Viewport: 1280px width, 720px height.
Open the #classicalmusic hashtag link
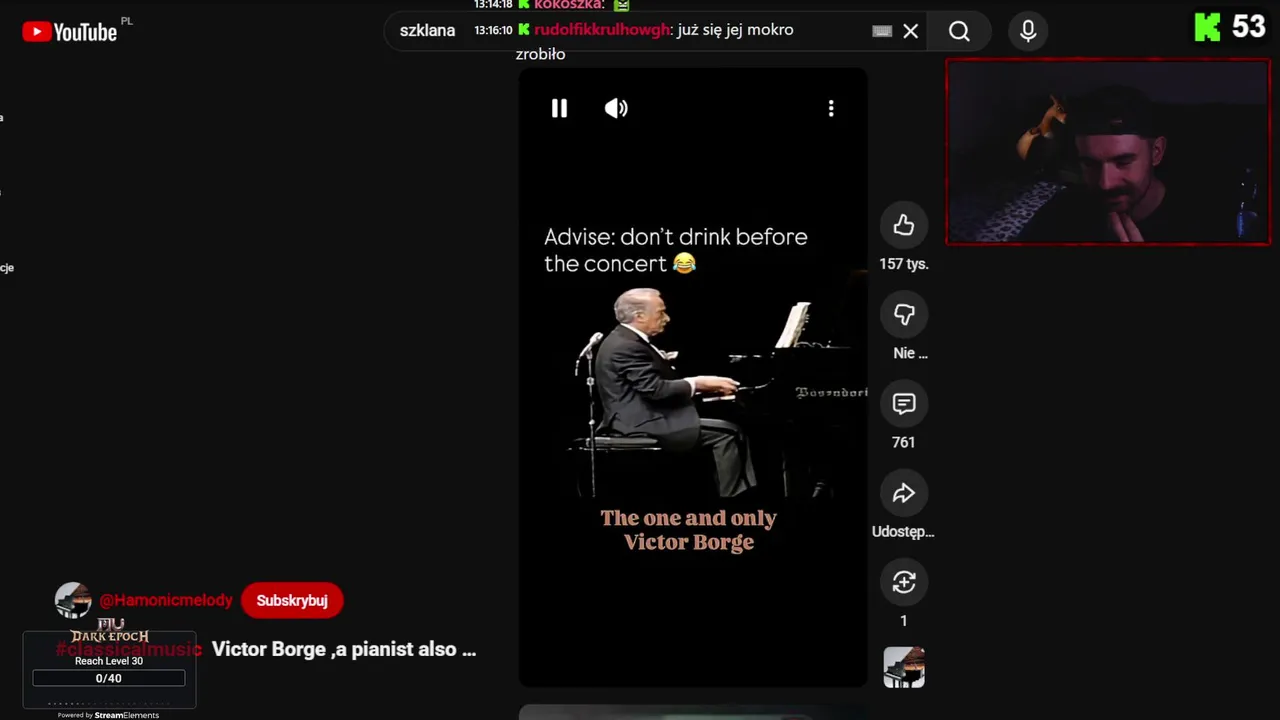click(x=128, y=649)
